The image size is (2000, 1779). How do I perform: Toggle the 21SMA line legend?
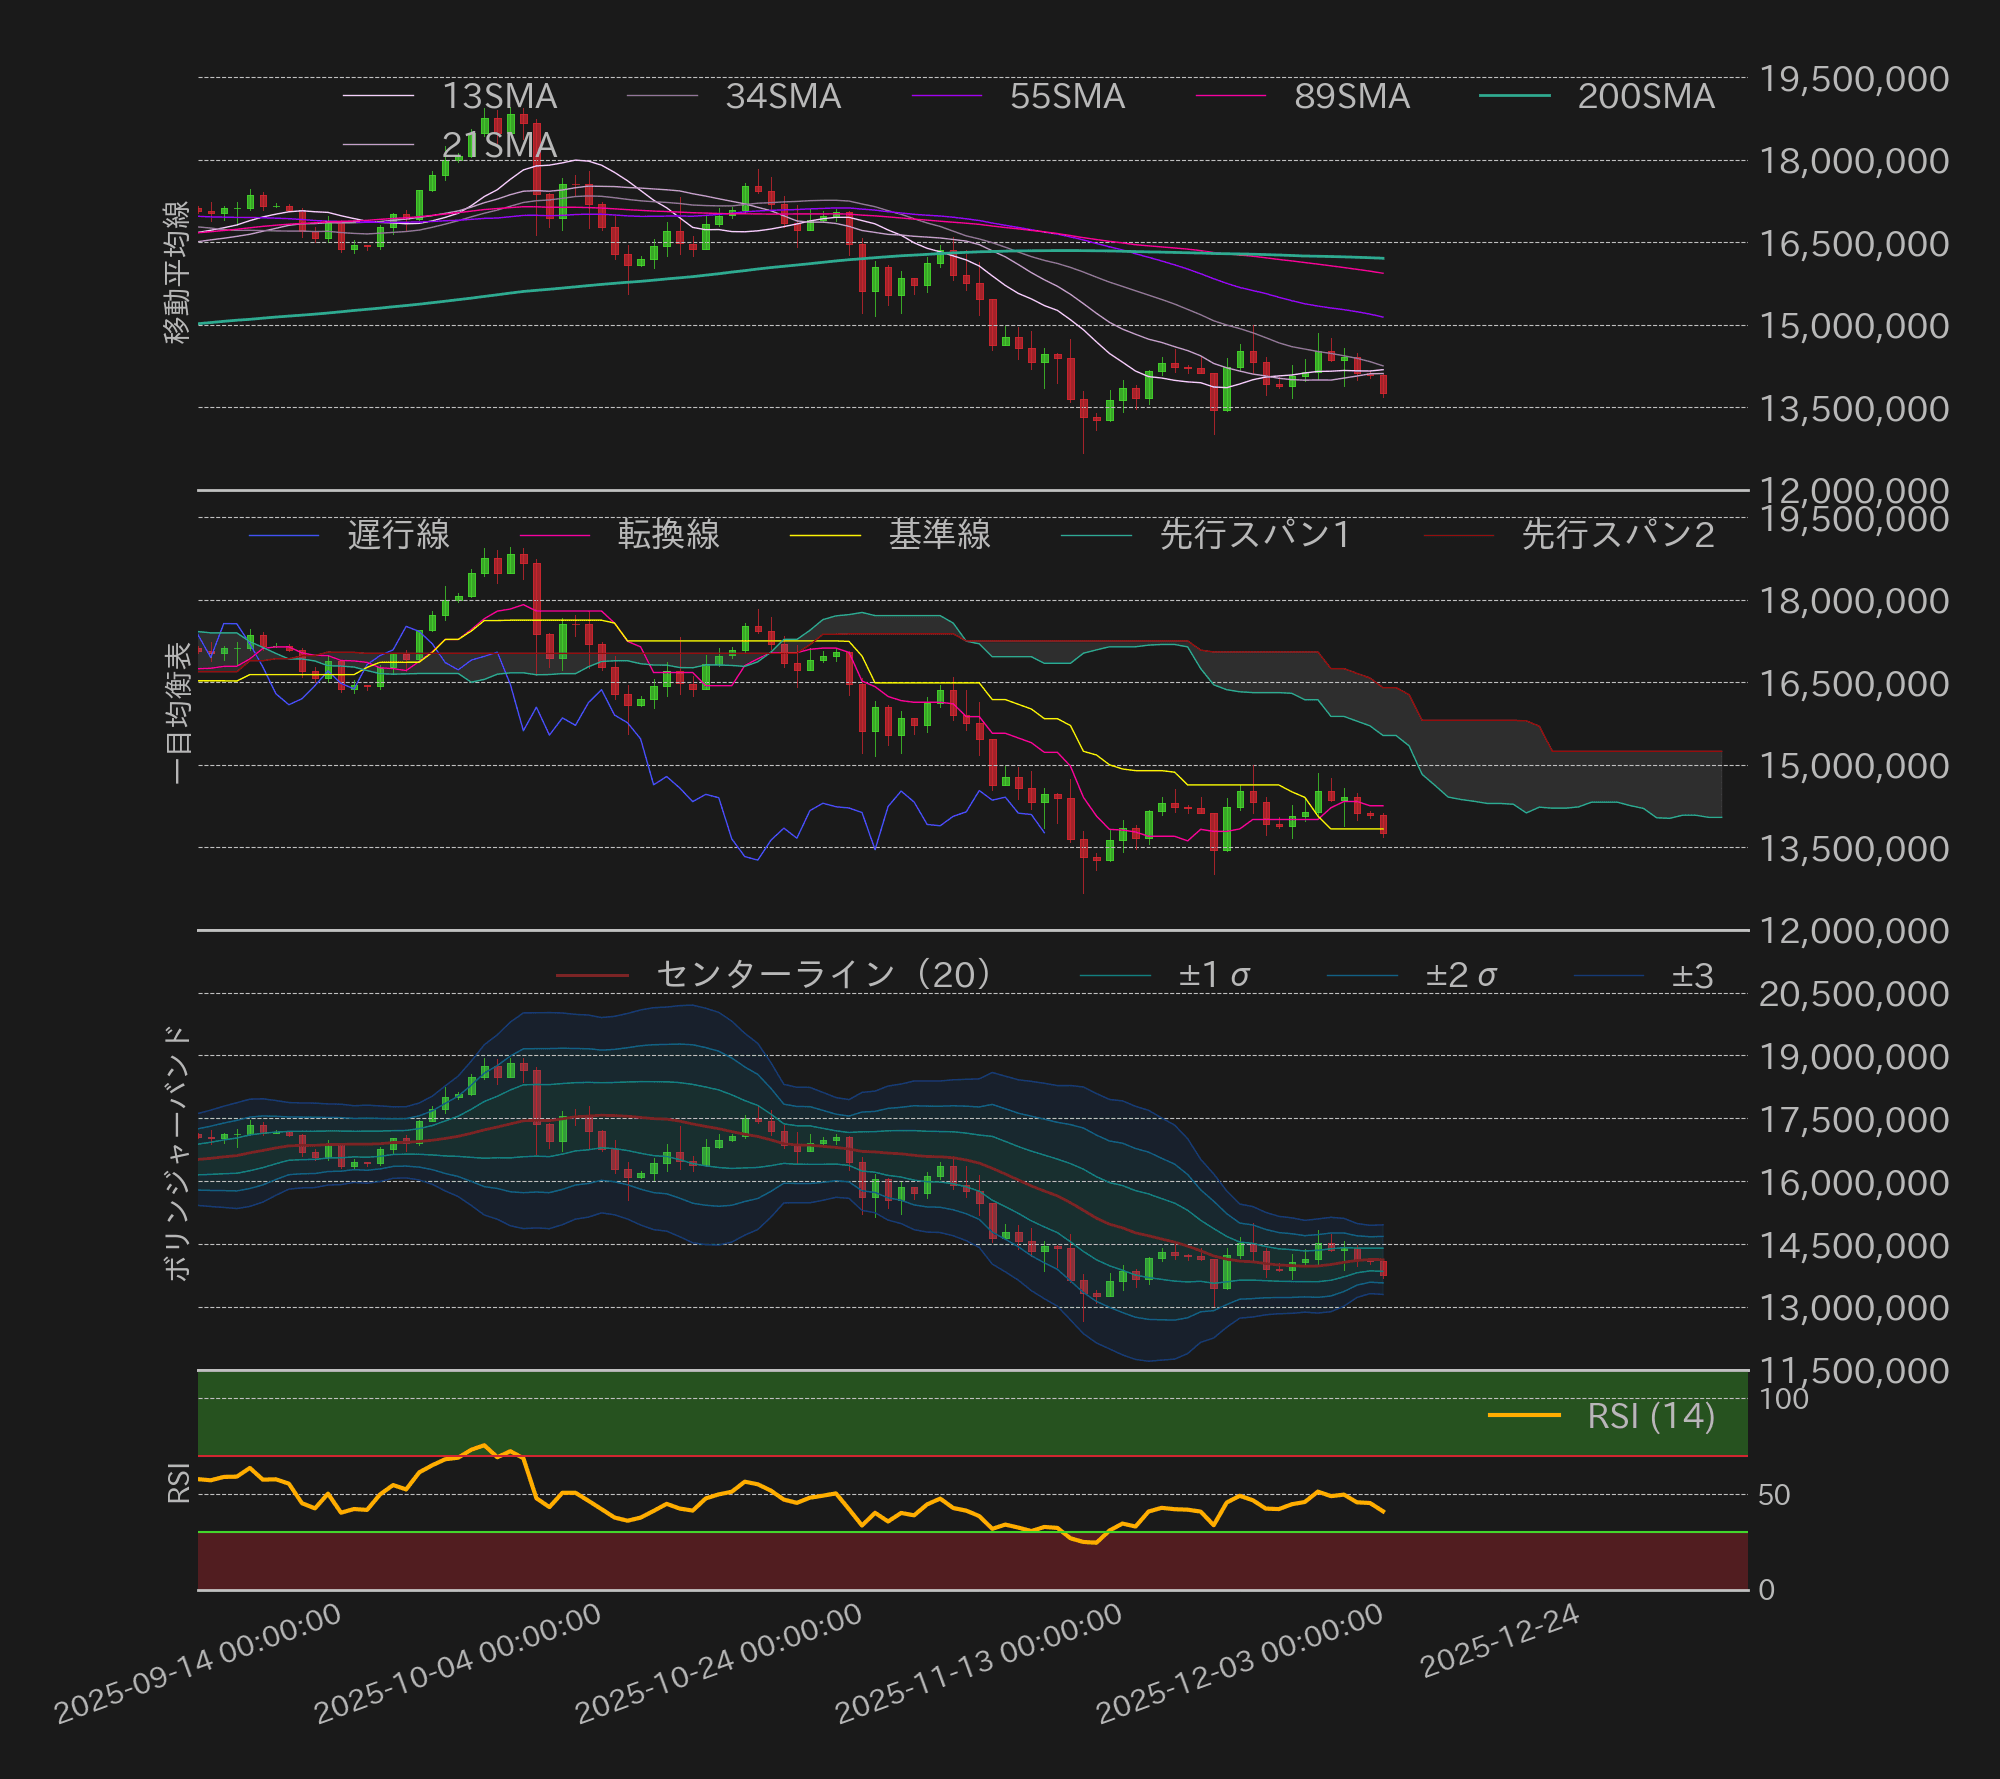(x=500, y=146)
